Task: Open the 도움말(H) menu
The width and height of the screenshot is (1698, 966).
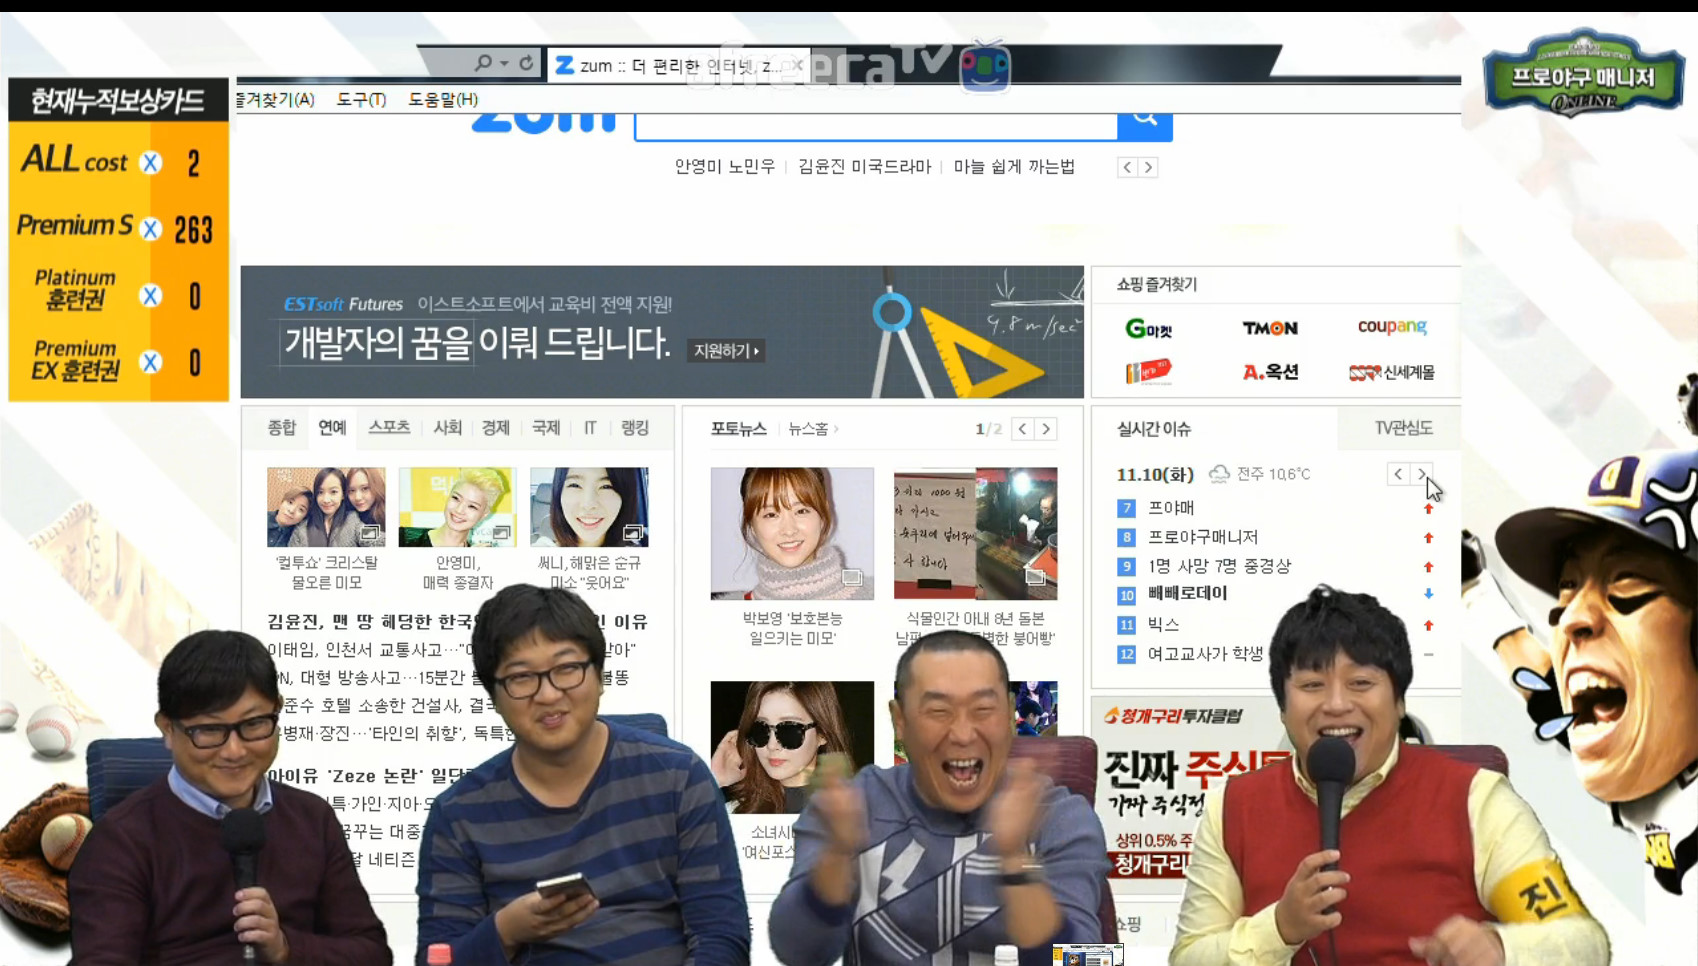Action: click(x=442, y=99)
